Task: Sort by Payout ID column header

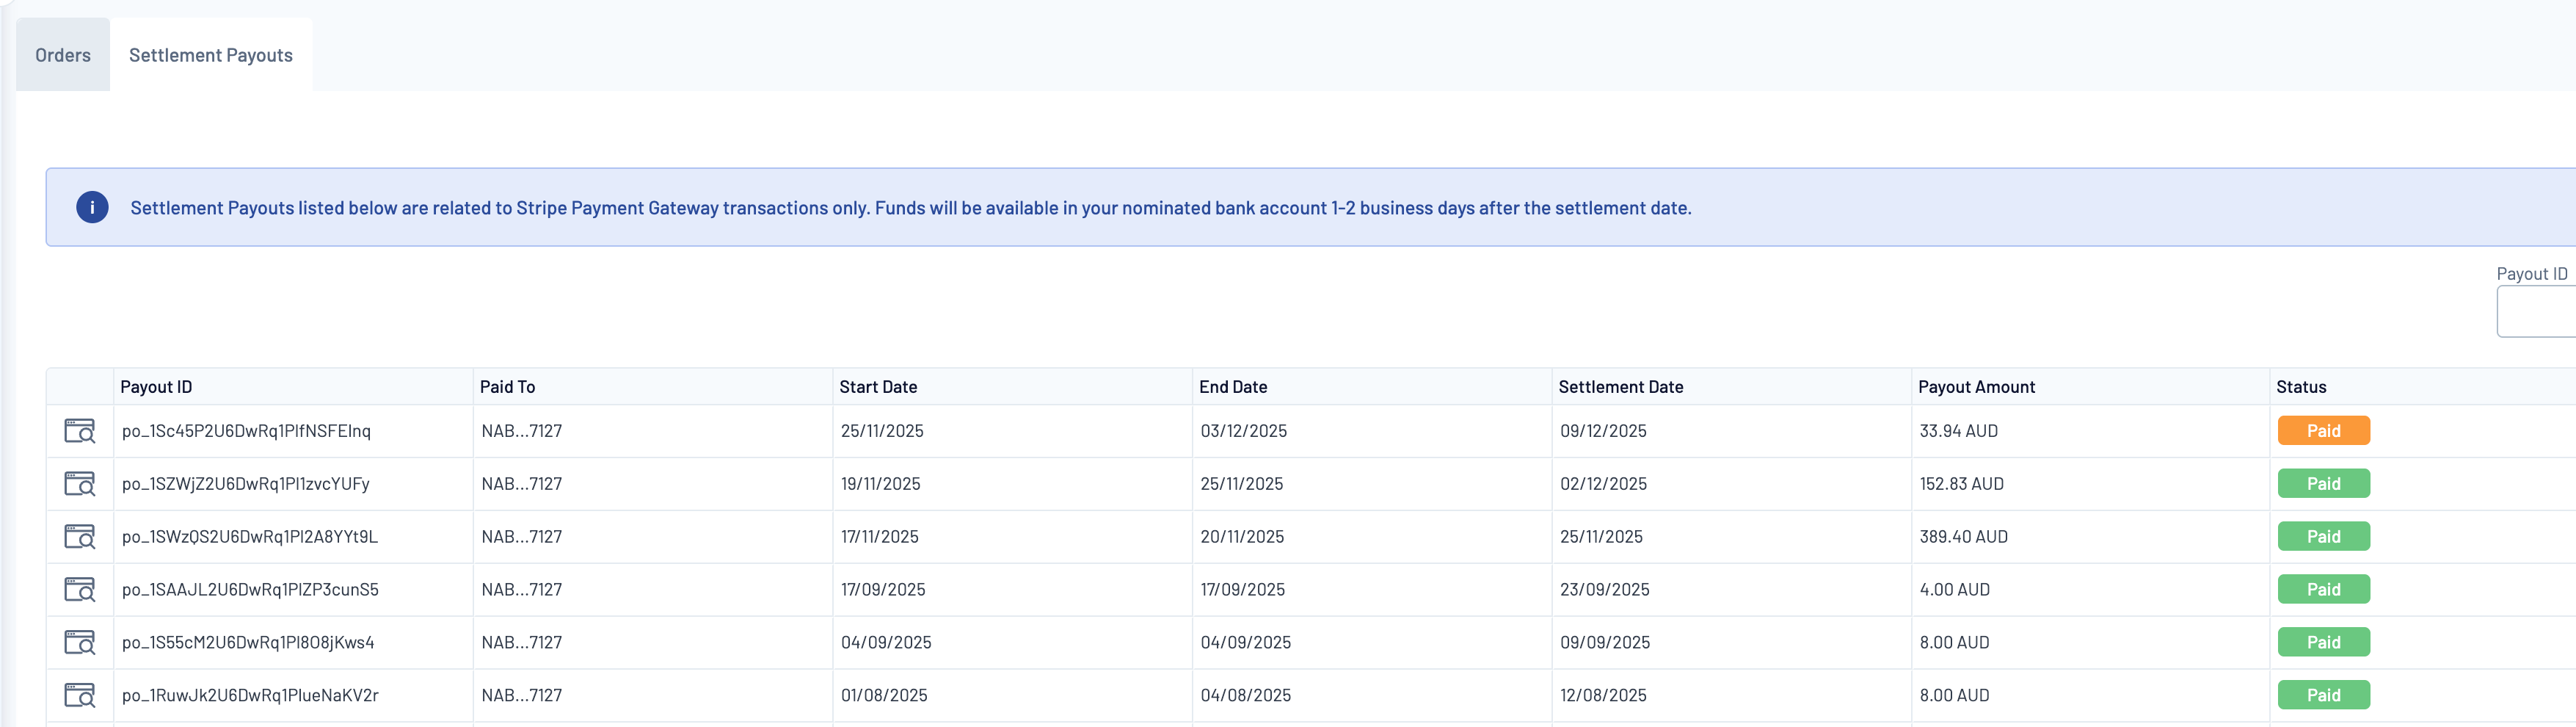Action: 156,387
